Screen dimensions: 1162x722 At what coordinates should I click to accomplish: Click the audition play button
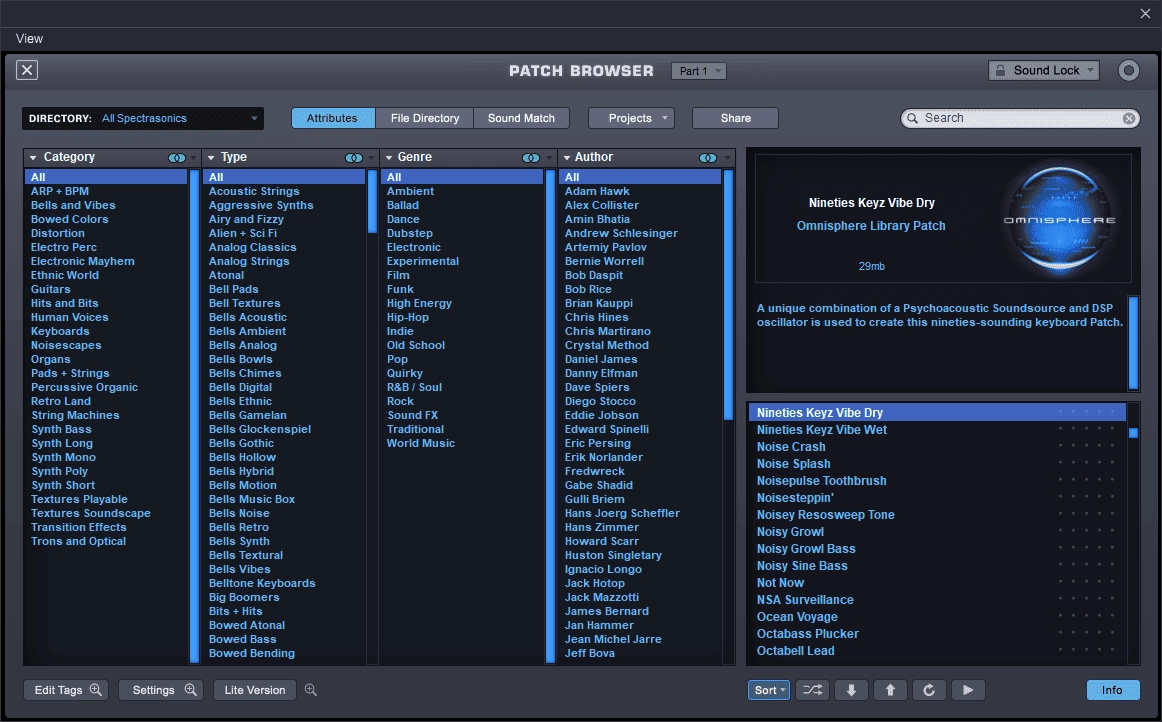pyautogui.click(x=968, y=690)
